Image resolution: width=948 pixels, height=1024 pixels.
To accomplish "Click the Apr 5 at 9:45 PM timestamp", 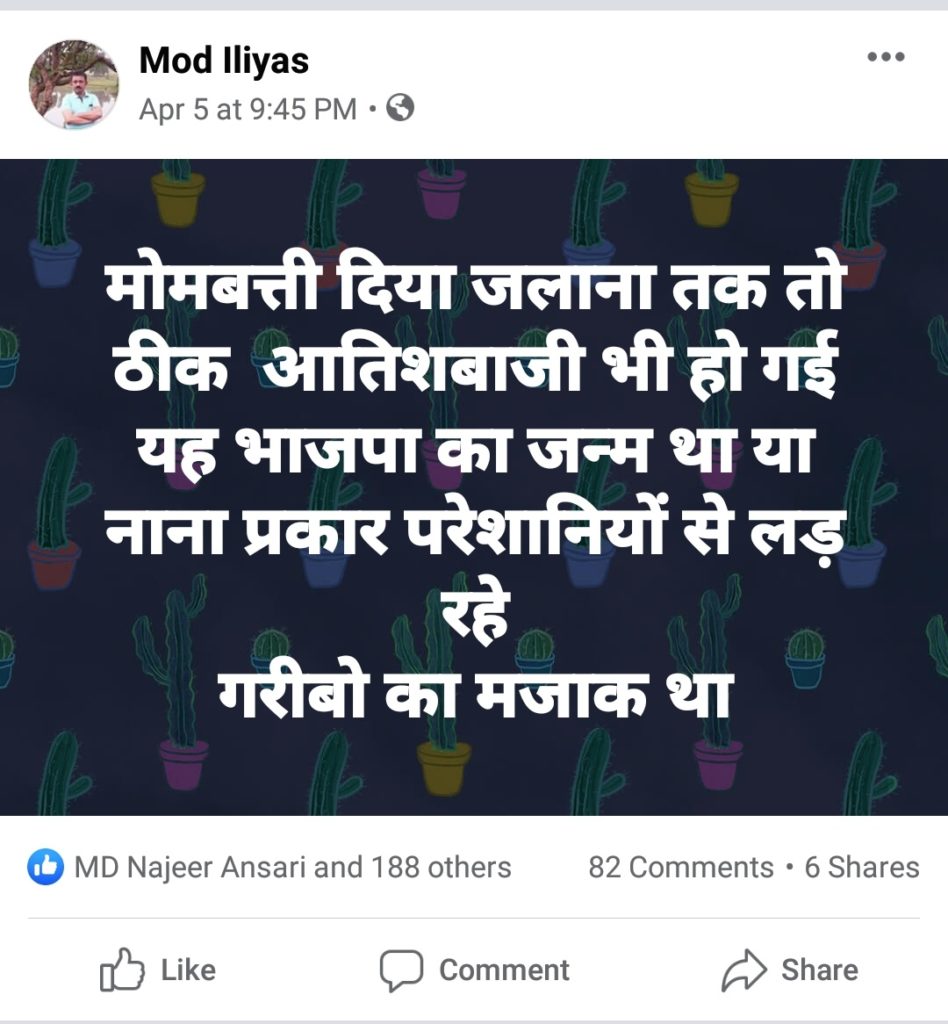I will [x=248, y=109].
